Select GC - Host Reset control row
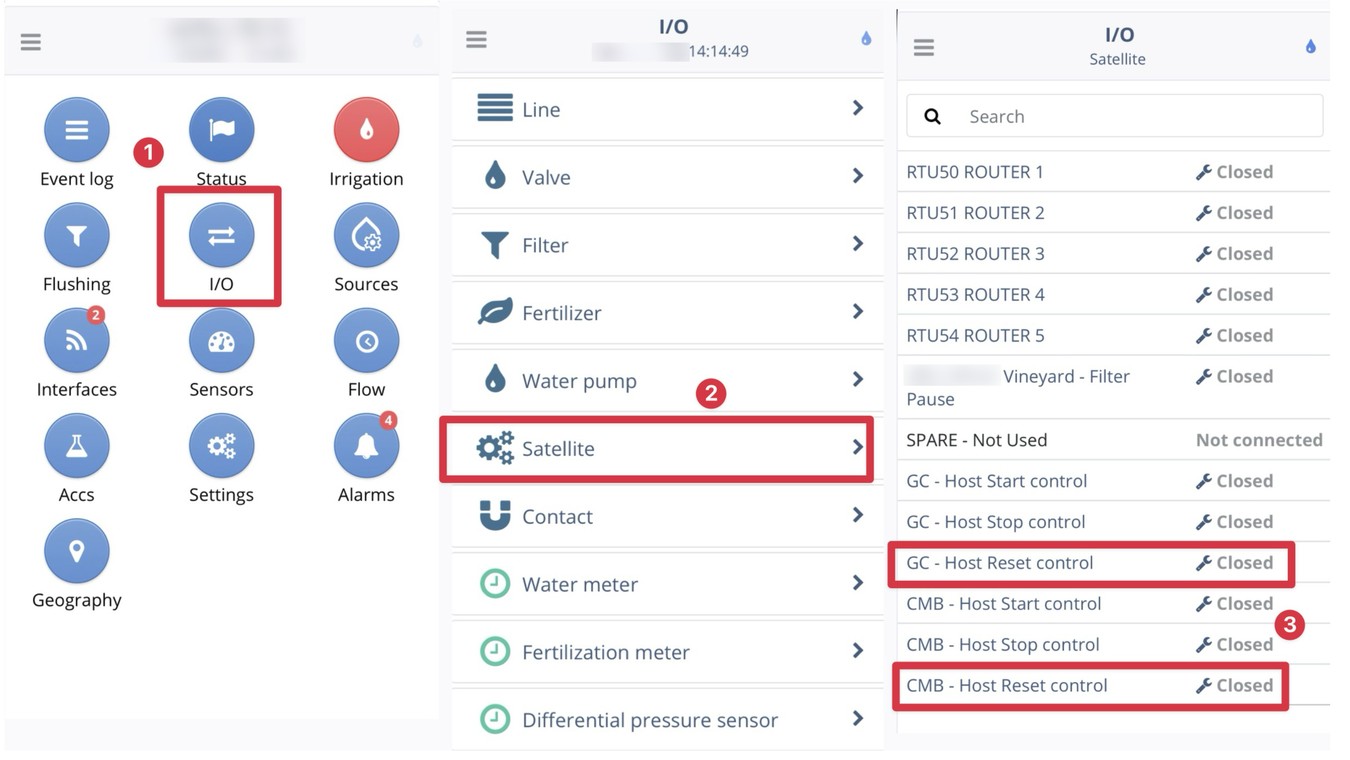Image resolution: width=1350 pixels, height=760 pixels. 1090,563
